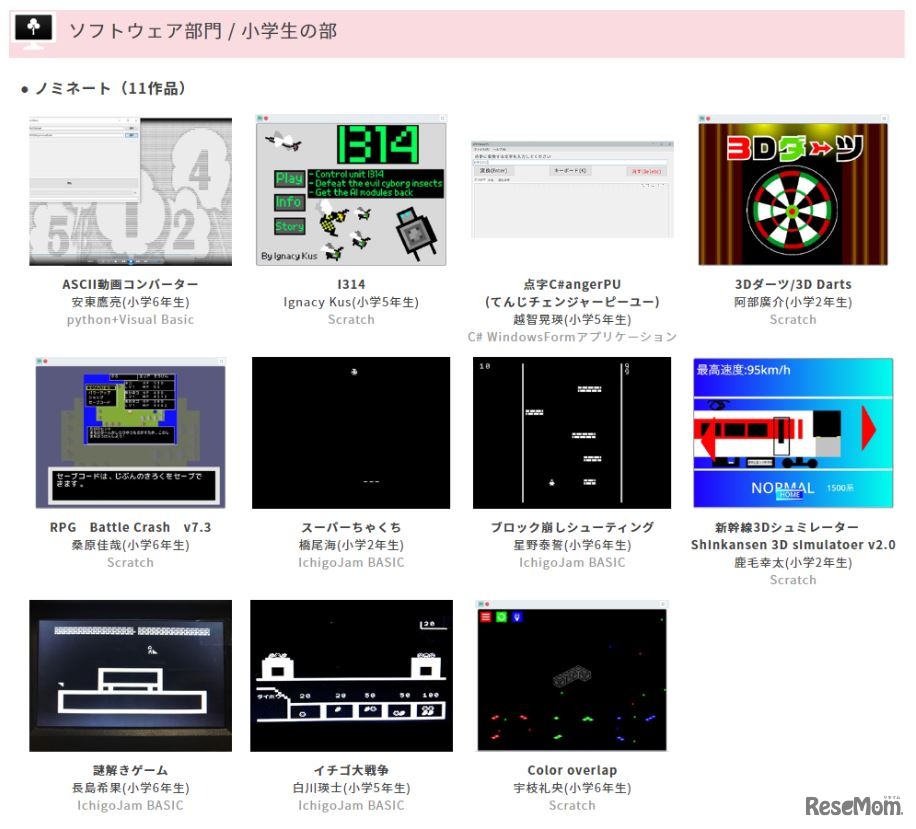Viewport: 916px width, 829px height.
Task: Open Story in the I314 menu screen
Action: pos(290,226)
